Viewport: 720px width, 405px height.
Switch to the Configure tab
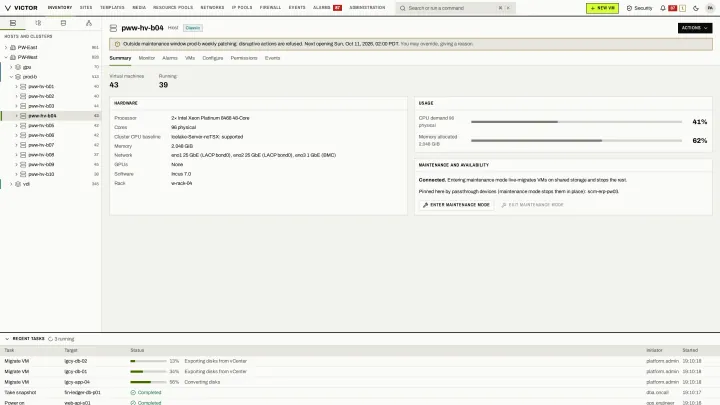click(x=213, y=58)
